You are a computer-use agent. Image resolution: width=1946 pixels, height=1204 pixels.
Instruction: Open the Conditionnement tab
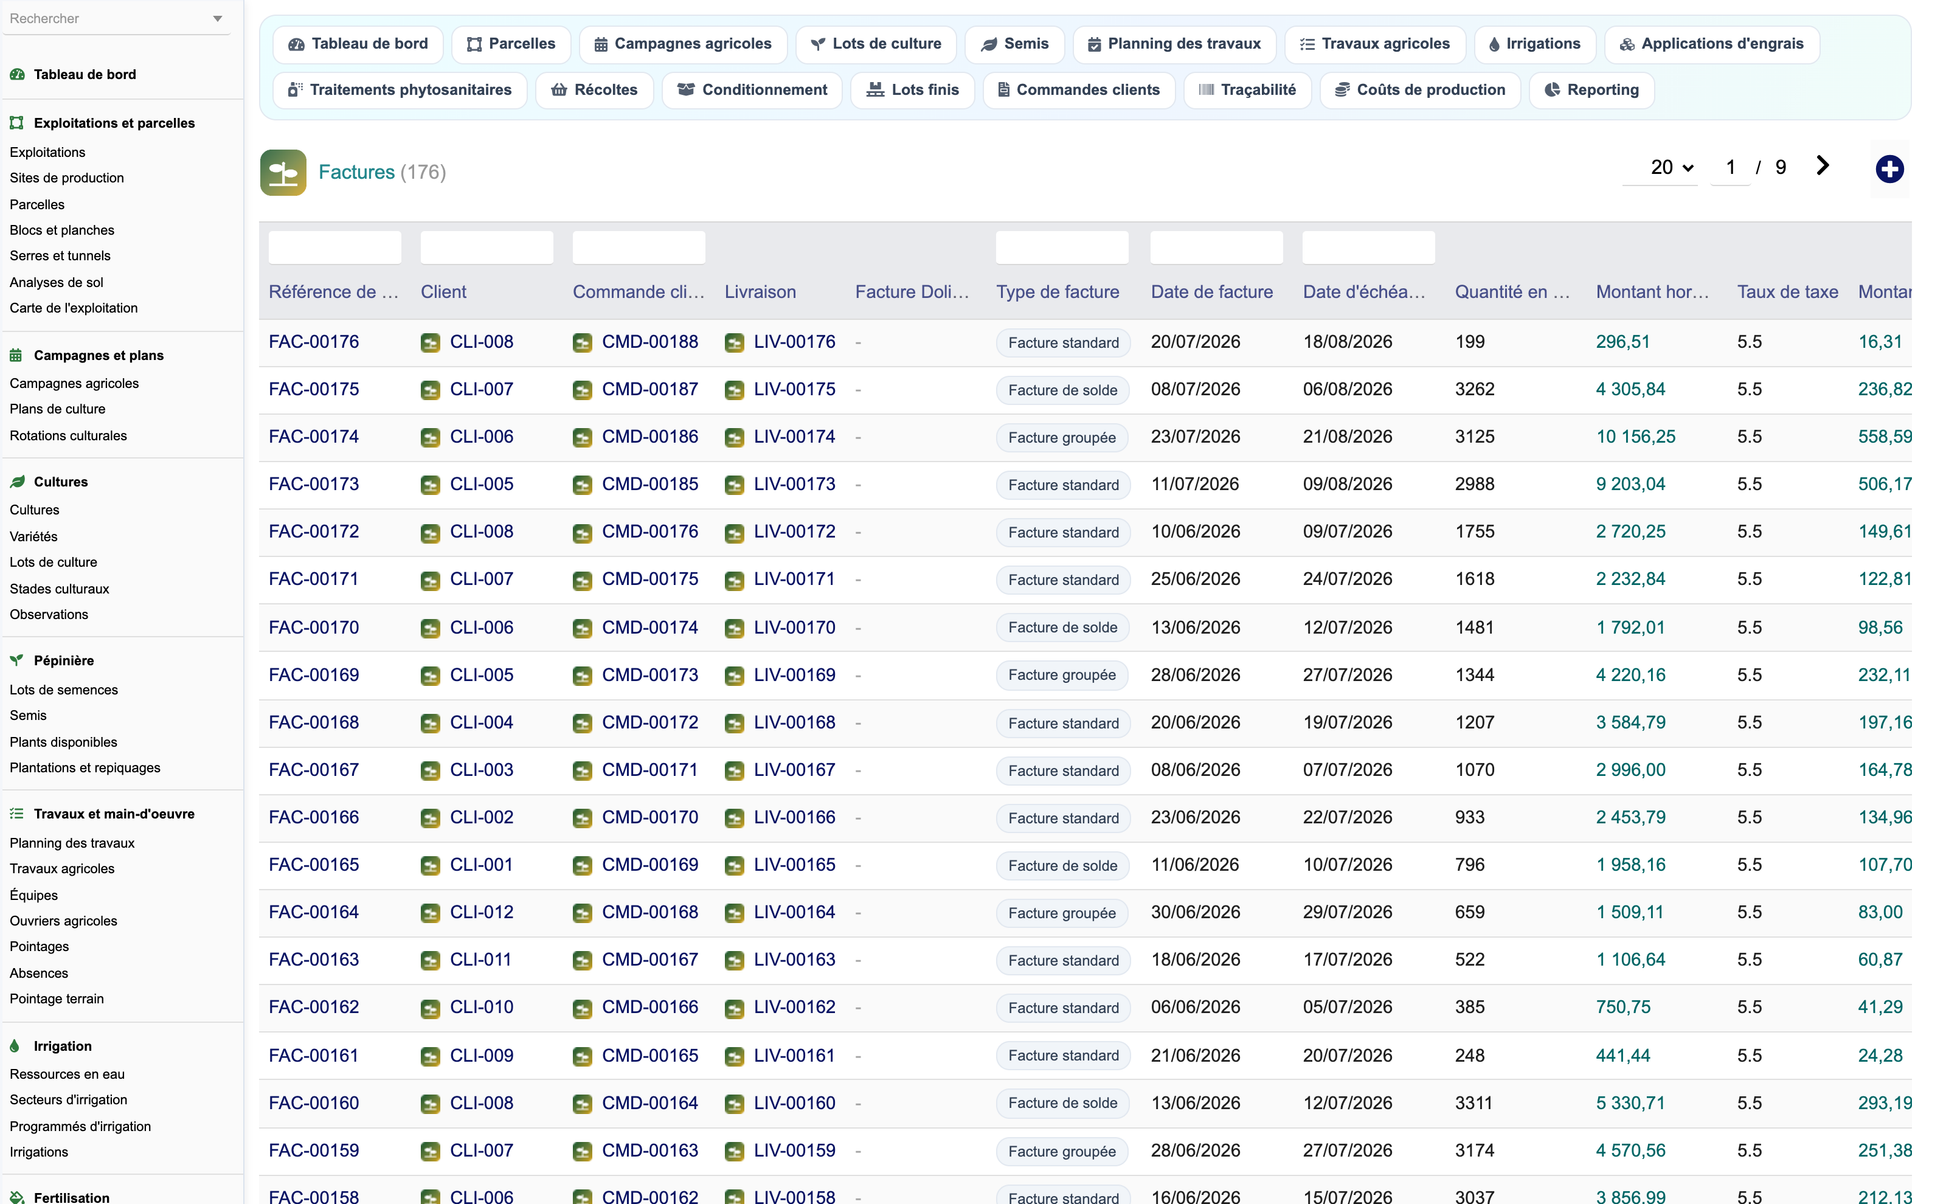752,90
